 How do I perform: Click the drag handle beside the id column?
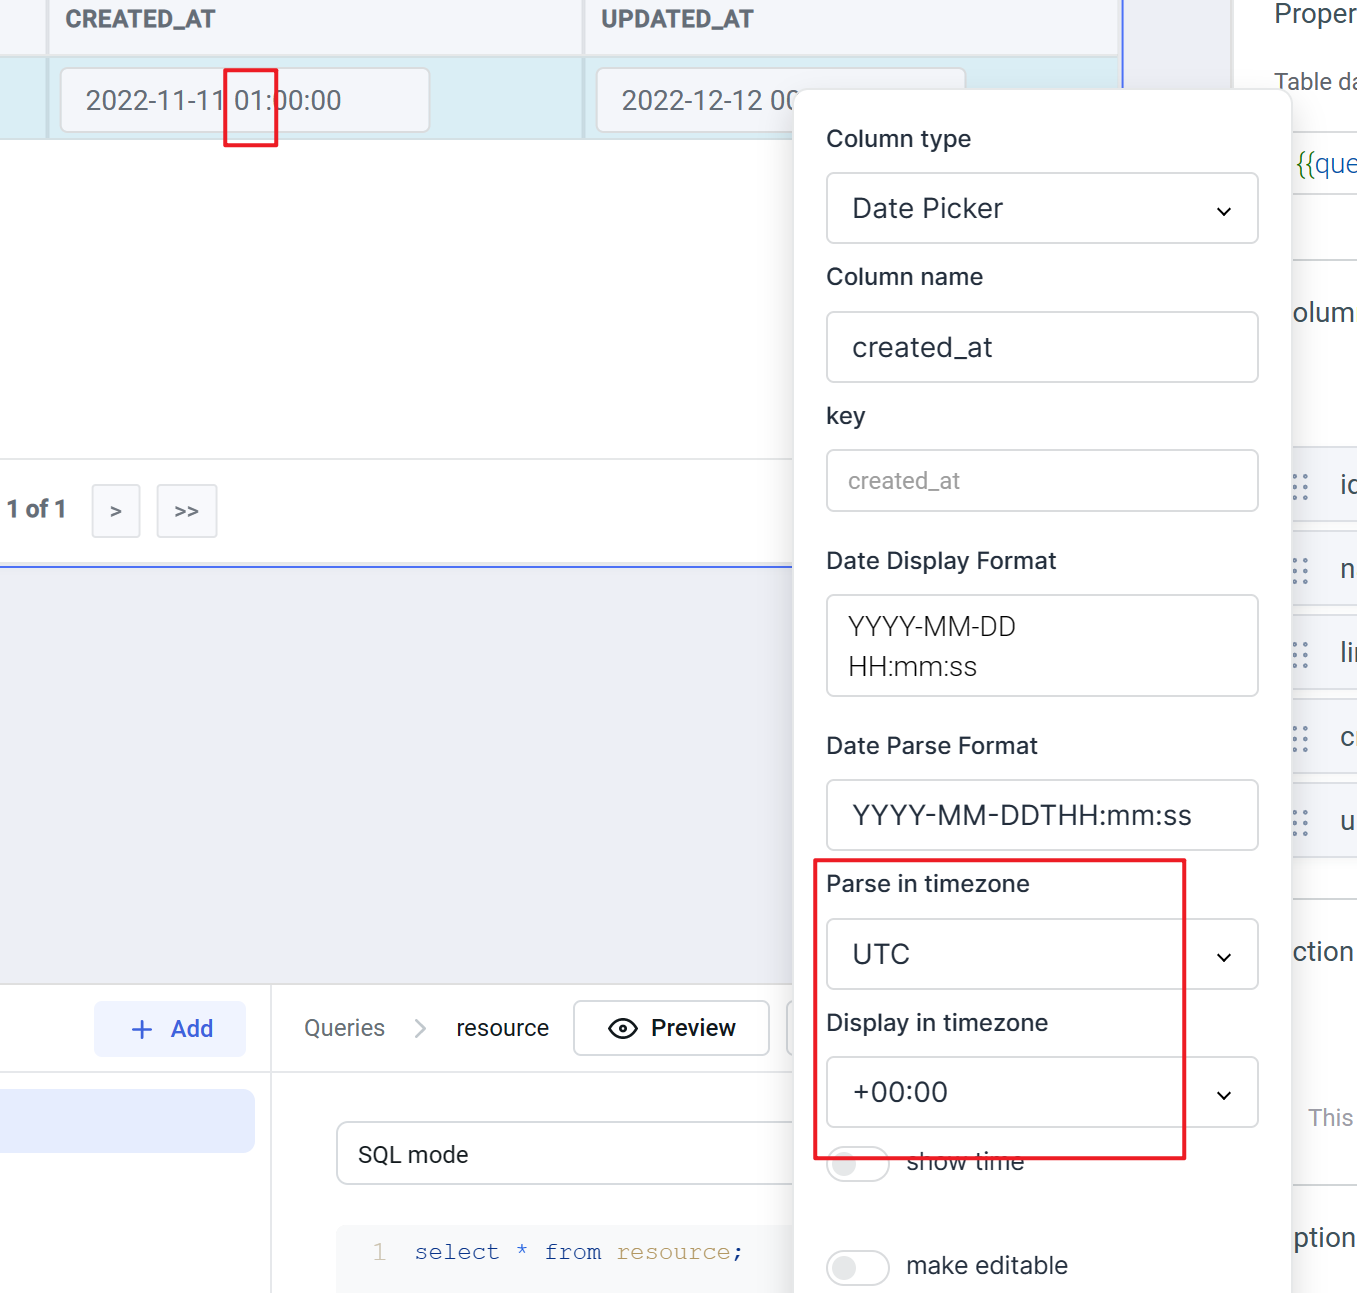tap(1298, 486)
